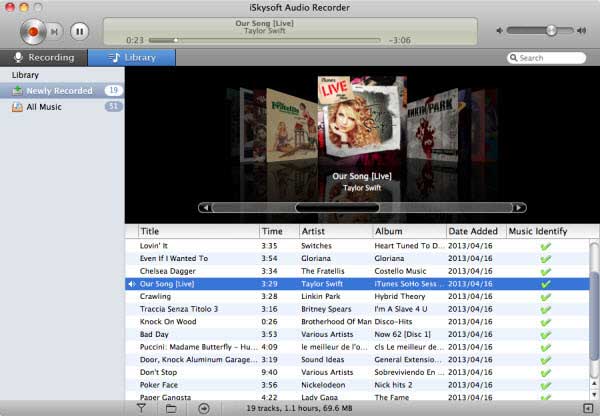Click the speaker icon on the playing row
Viewport: 600px width, 416px height.
click(132, 284)
